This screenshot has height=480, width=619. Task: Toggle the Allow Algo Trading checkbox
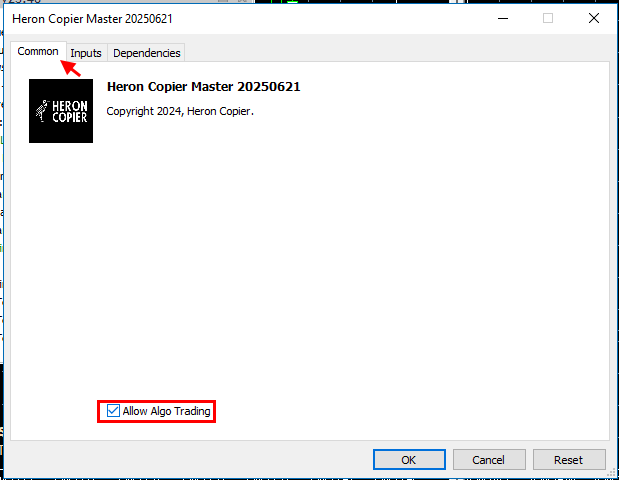click(x=113, y=411)
